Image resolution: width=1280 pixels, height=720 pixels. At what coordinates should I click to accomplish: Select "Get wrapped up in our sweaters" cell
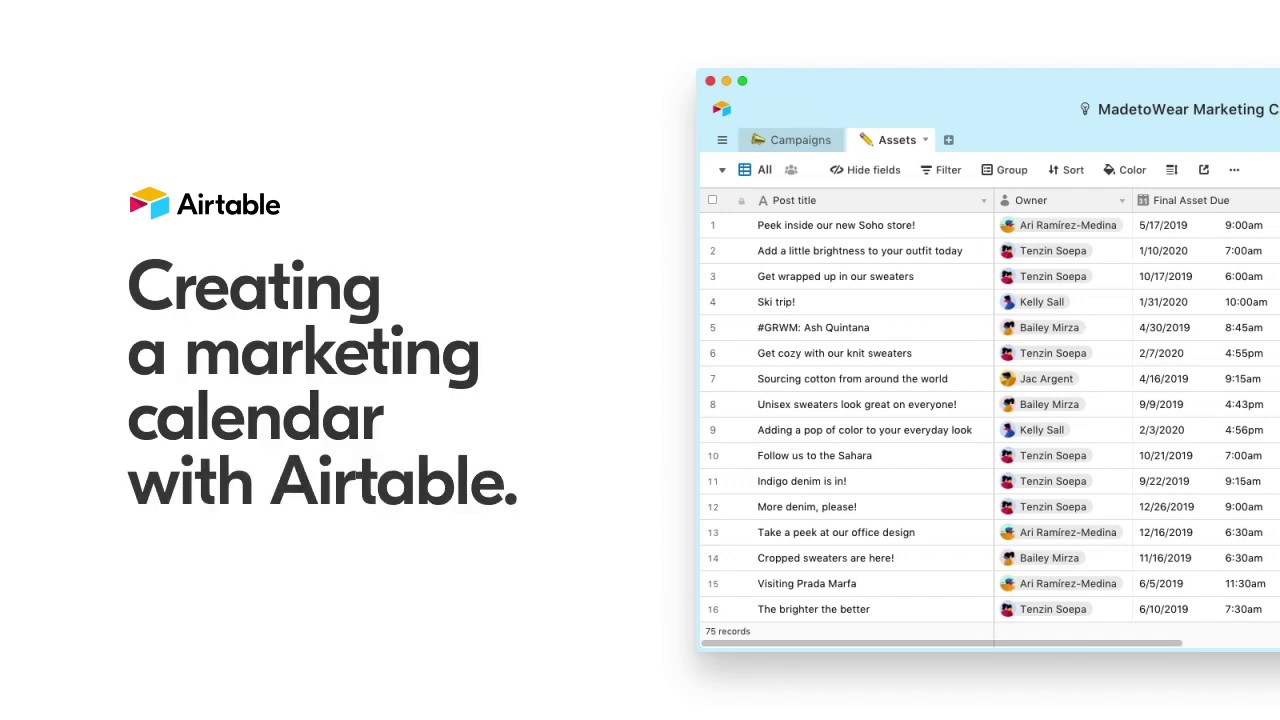(835, 276)
